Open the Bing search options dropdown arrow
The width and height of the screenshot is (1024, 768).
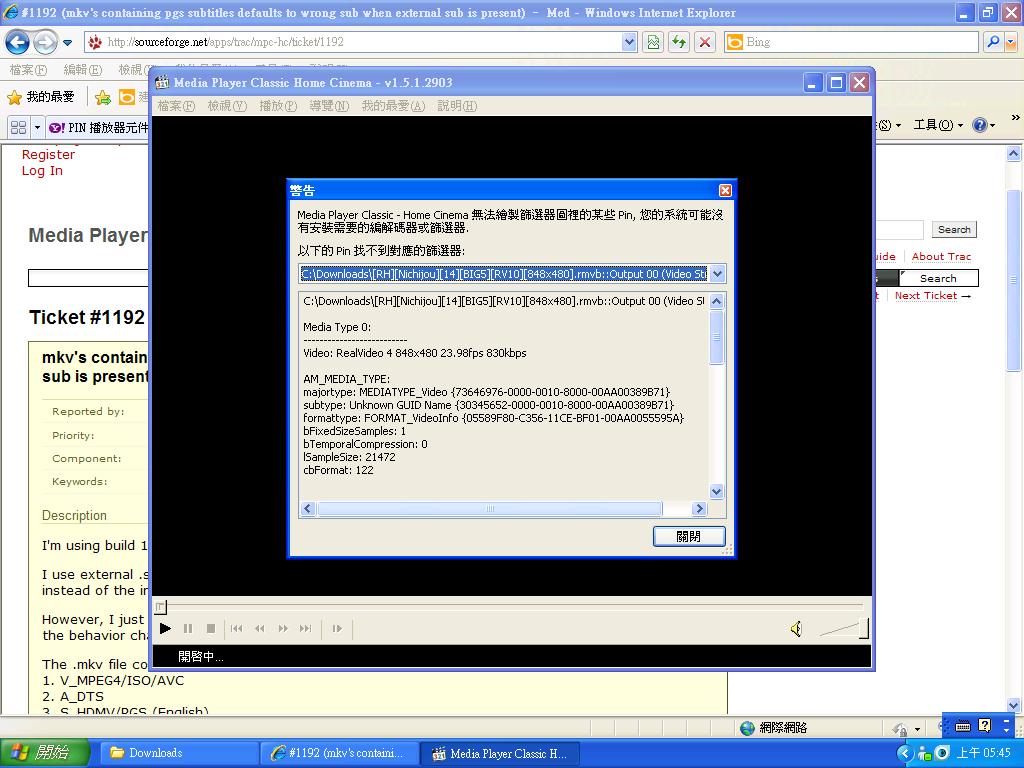(1011, 42)
